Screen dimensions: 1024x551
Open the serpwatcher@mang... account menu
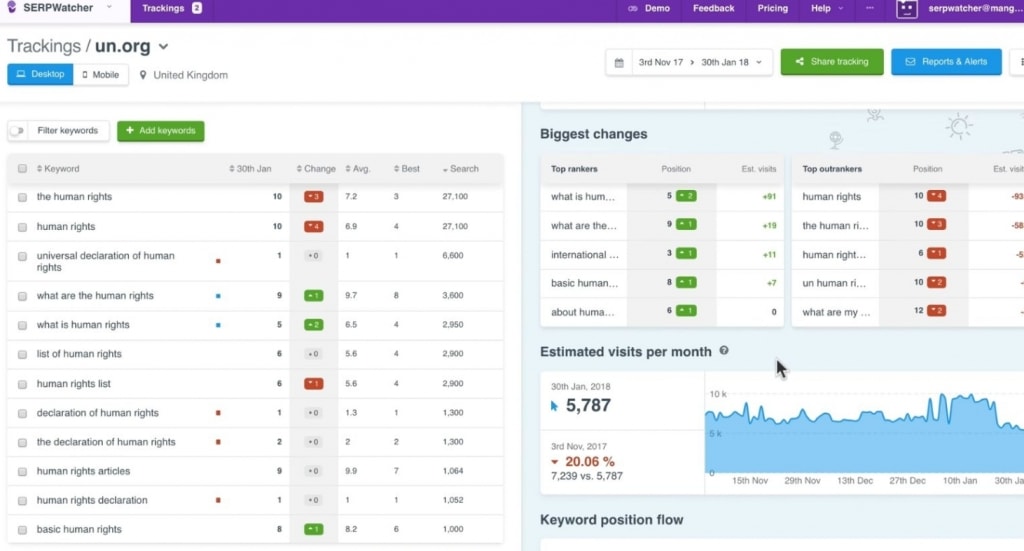[x=976, y=8]
